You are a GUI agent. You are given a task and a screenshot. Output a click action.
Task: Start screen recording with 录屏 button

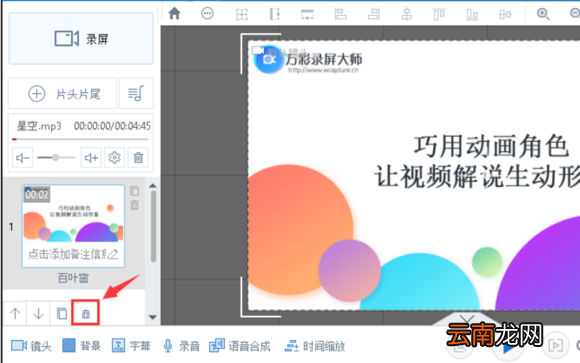tap(81, 38)
